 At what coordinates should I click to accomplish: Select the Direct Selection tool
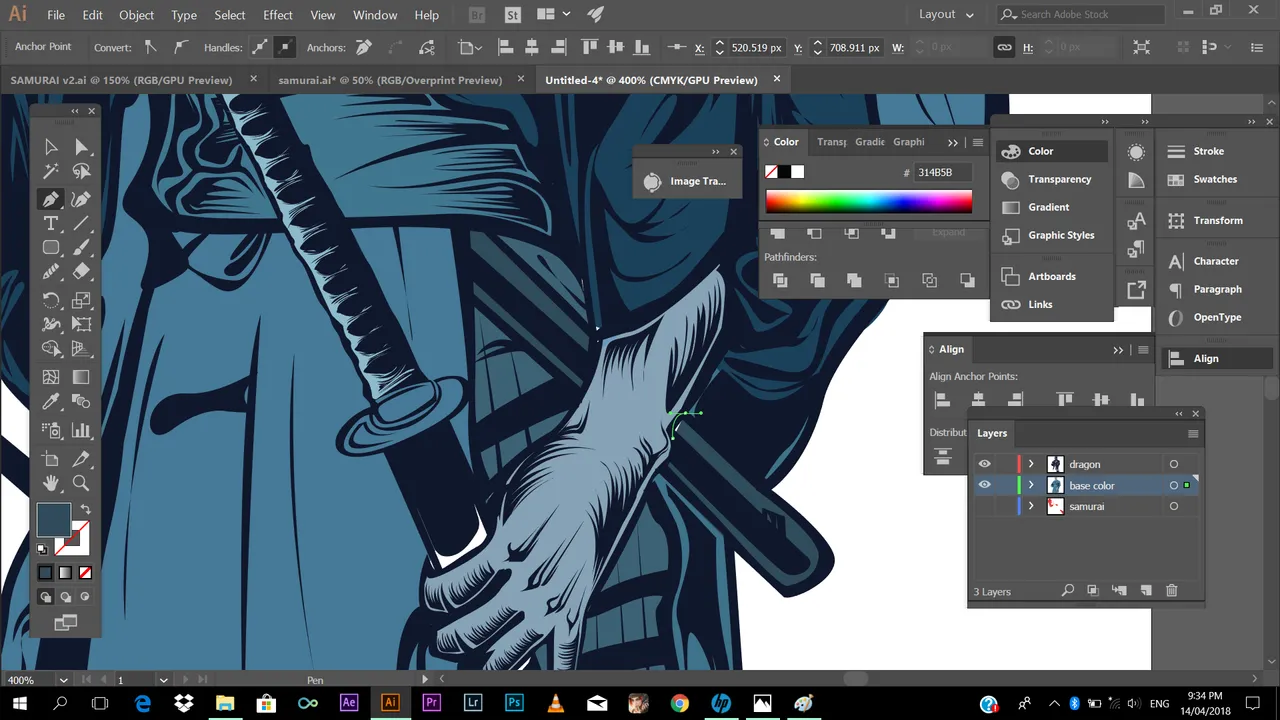(x=82, y=148)
